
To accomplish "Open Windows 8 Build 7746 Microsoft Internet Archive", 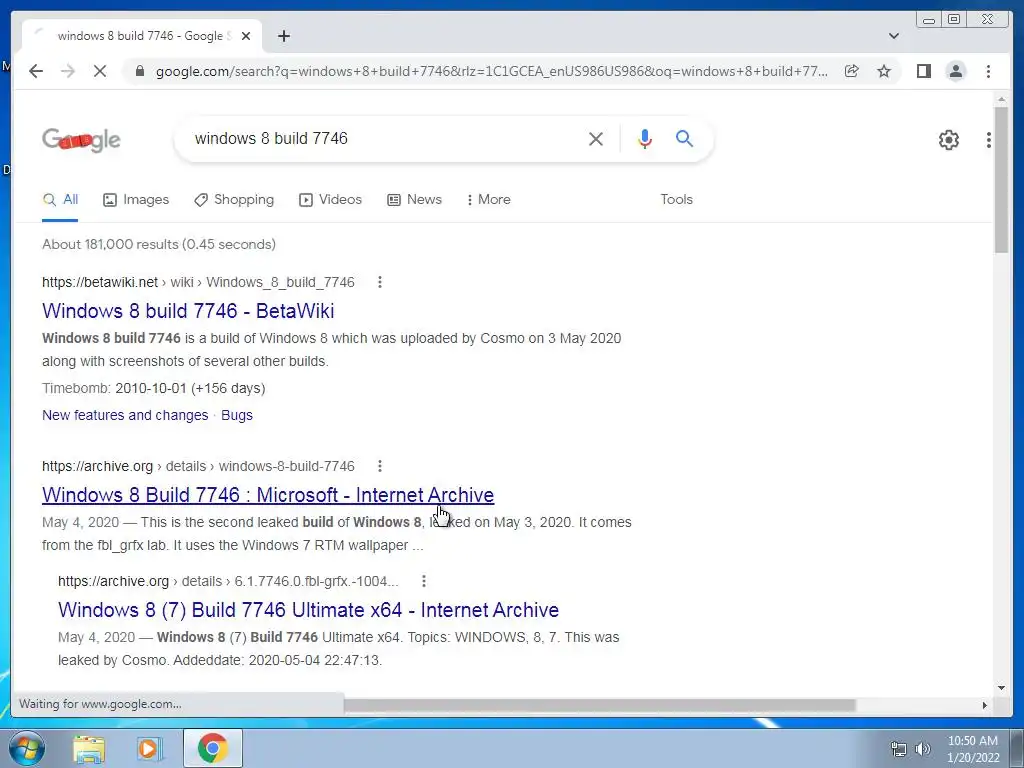I will pyautogui.click(x=268, y=495).
